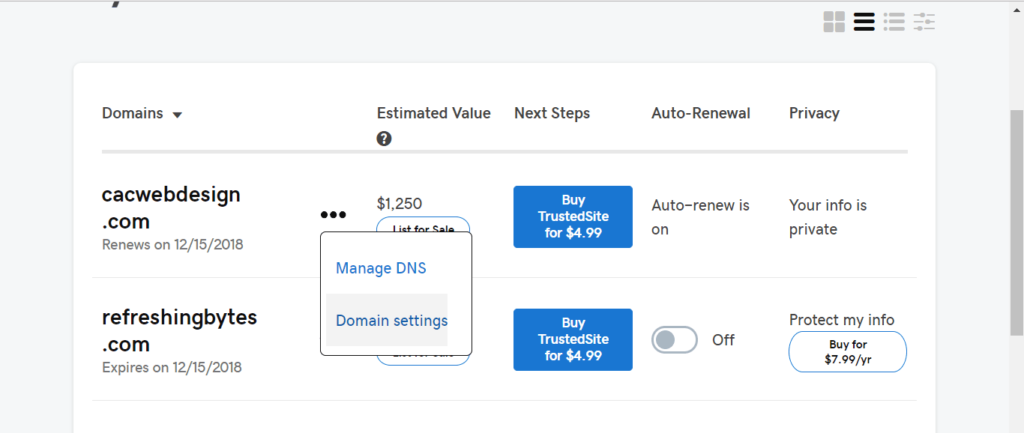Open the cacwebdesign.com domain name
Viewport: 1024px width, 433px height.
coord(171,207)
